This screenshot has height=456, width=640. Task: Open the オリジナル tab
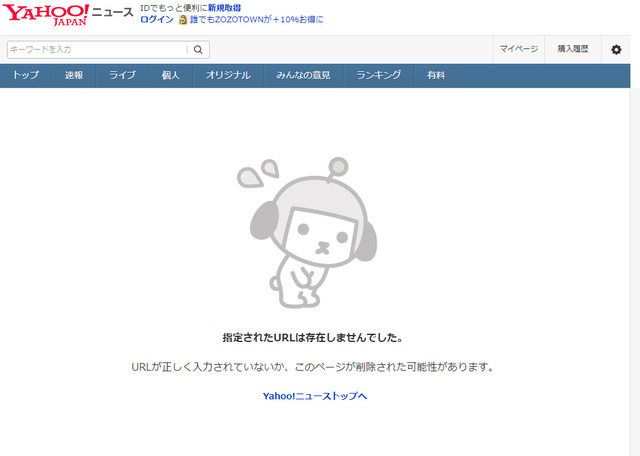pos(228,76)
